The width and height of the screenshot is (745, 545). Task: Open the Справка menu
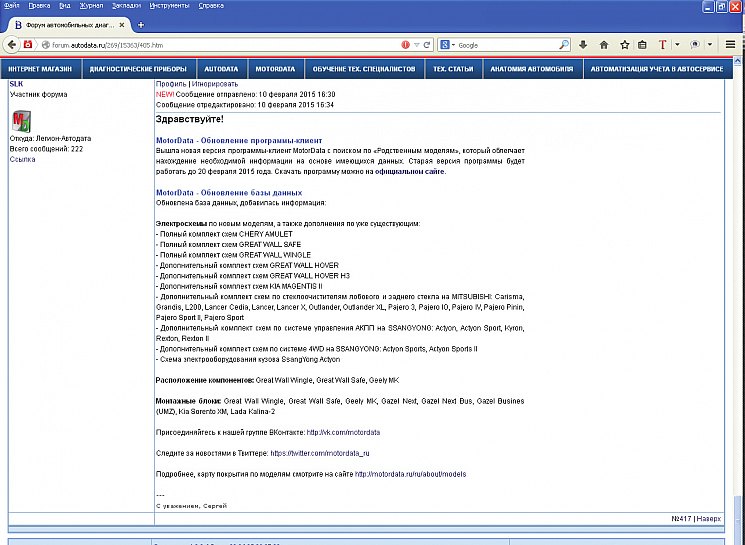click(x=211, y=6)
